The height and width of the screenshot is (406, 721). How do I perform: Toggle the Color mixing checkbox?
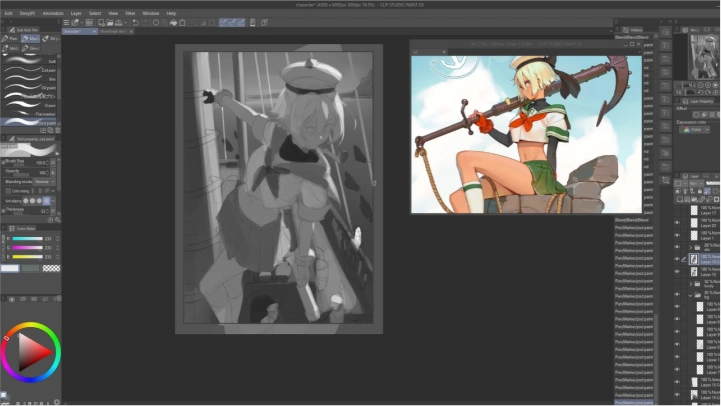(x=8, y=191)
